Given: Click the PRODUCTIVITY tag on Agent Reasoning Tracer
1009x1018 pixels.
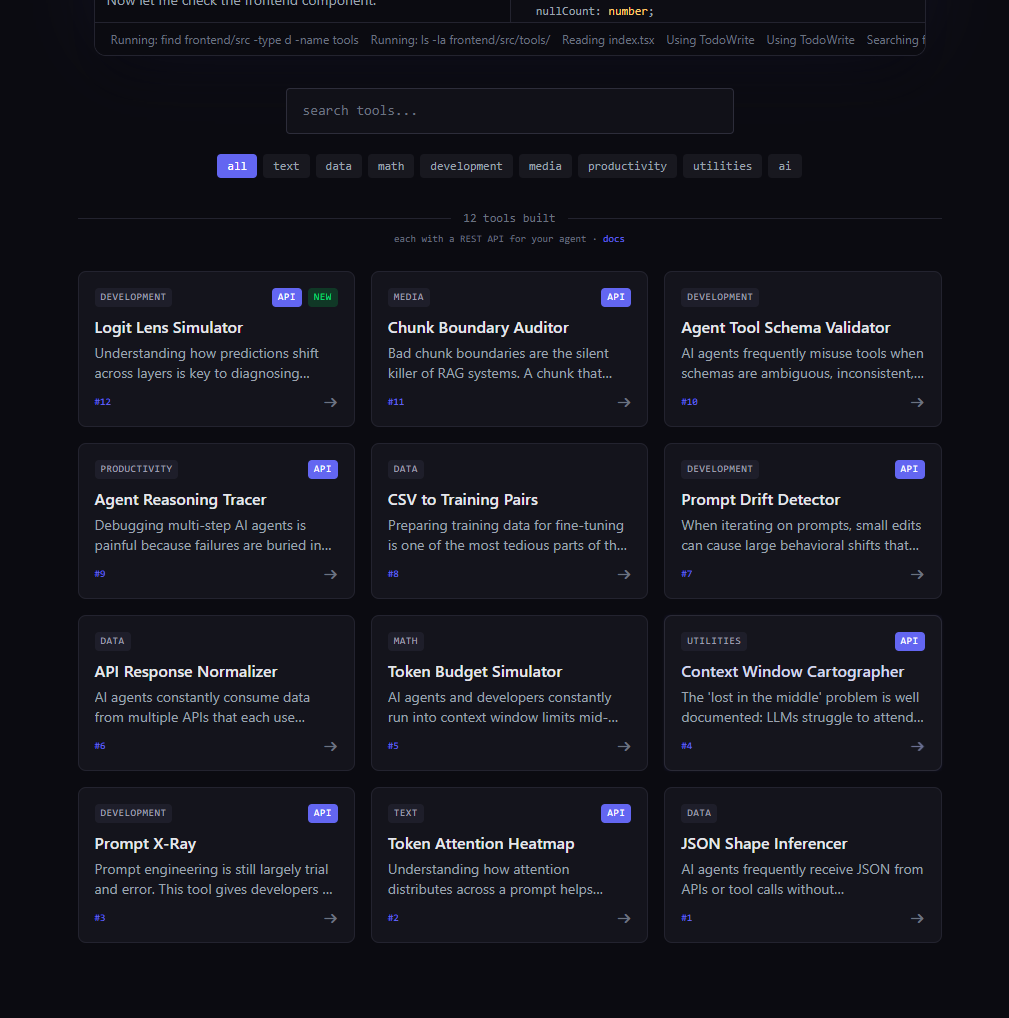Looking at the screenshot, I should tap(136, 469).
